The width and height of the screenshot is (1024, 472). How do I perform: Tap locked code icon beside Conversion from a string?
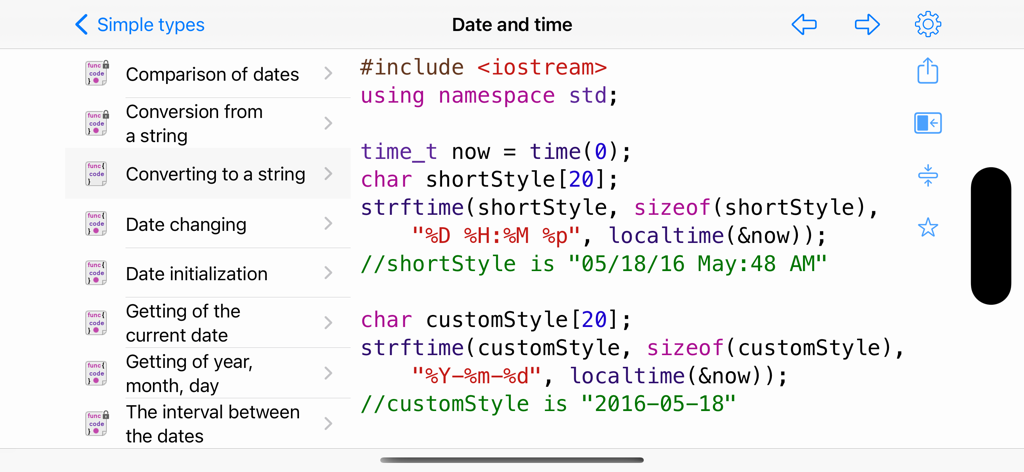click(x=97, y=123)
